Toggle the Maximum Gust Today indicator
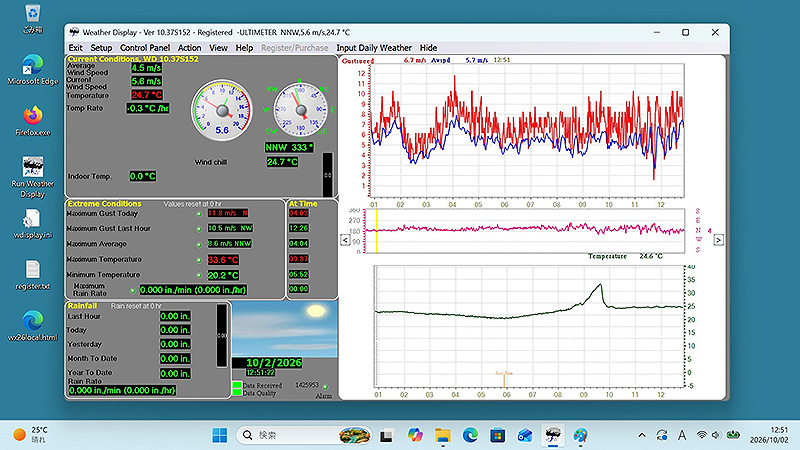800x450 pixels. click(x=199, y=214)
